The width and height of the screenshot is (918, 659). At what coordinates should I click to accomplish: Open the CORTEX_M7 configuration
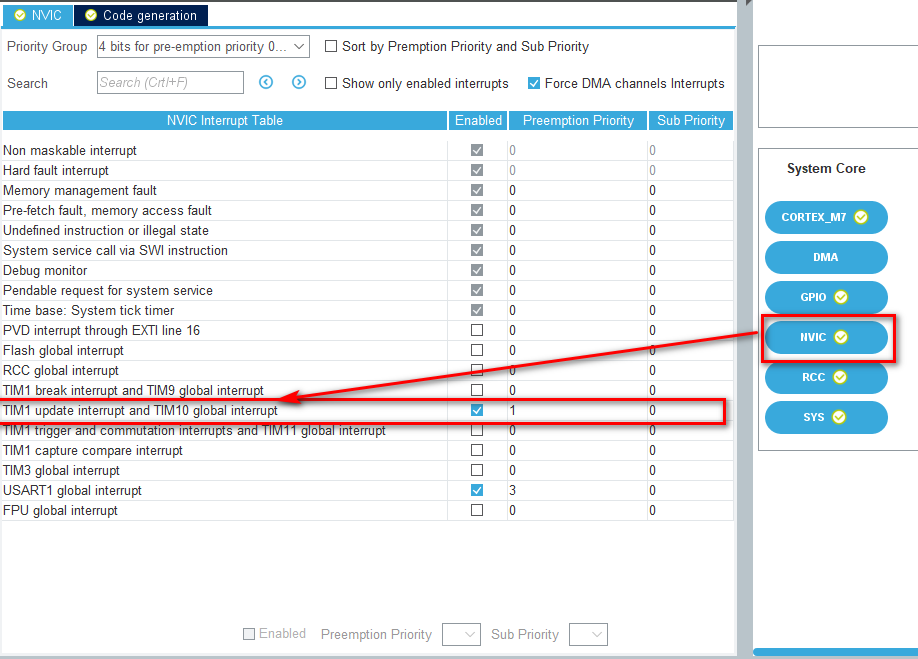[826, 217]
